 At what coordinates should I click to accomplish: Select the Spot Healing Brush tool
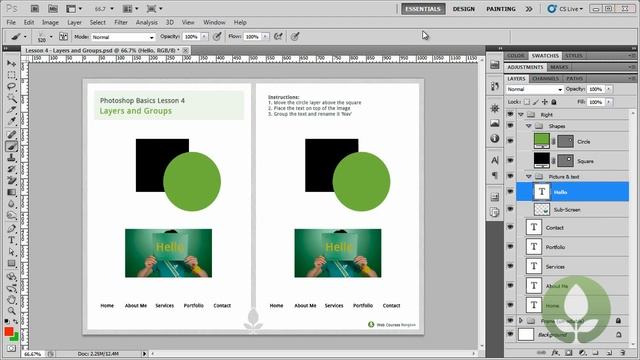(x=11, y=135)
